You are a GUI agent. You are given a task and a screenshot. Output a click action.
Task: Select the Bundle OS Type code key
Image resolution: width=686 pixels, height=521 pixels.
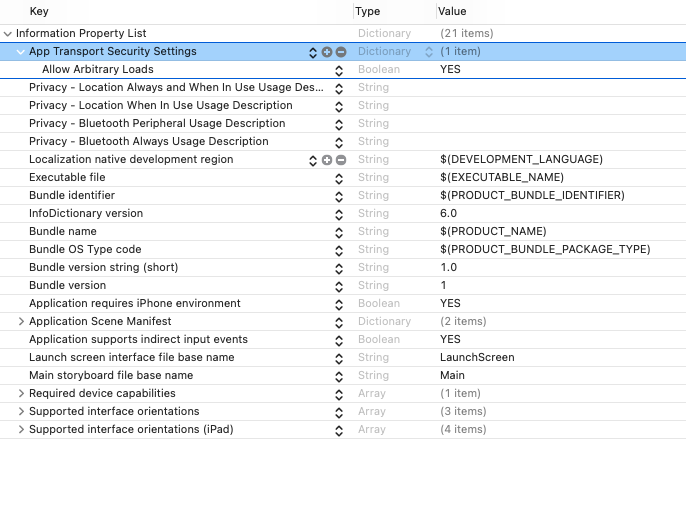pyautogui.click(x=85, y=249)
